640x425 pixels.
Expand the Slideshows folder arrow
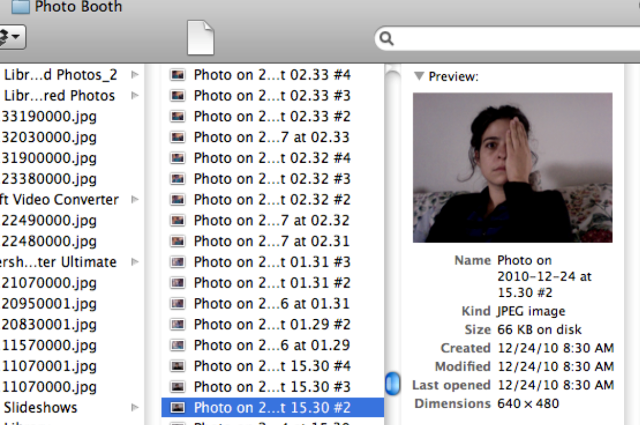(135, 408)
